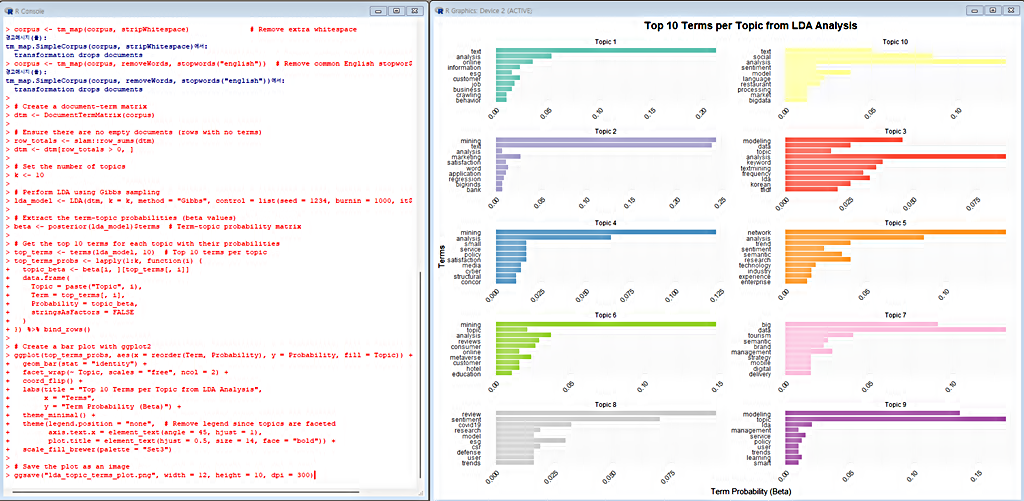Click the teal 'text' bar in Topic 1
1024x501 pixels.
606,50
